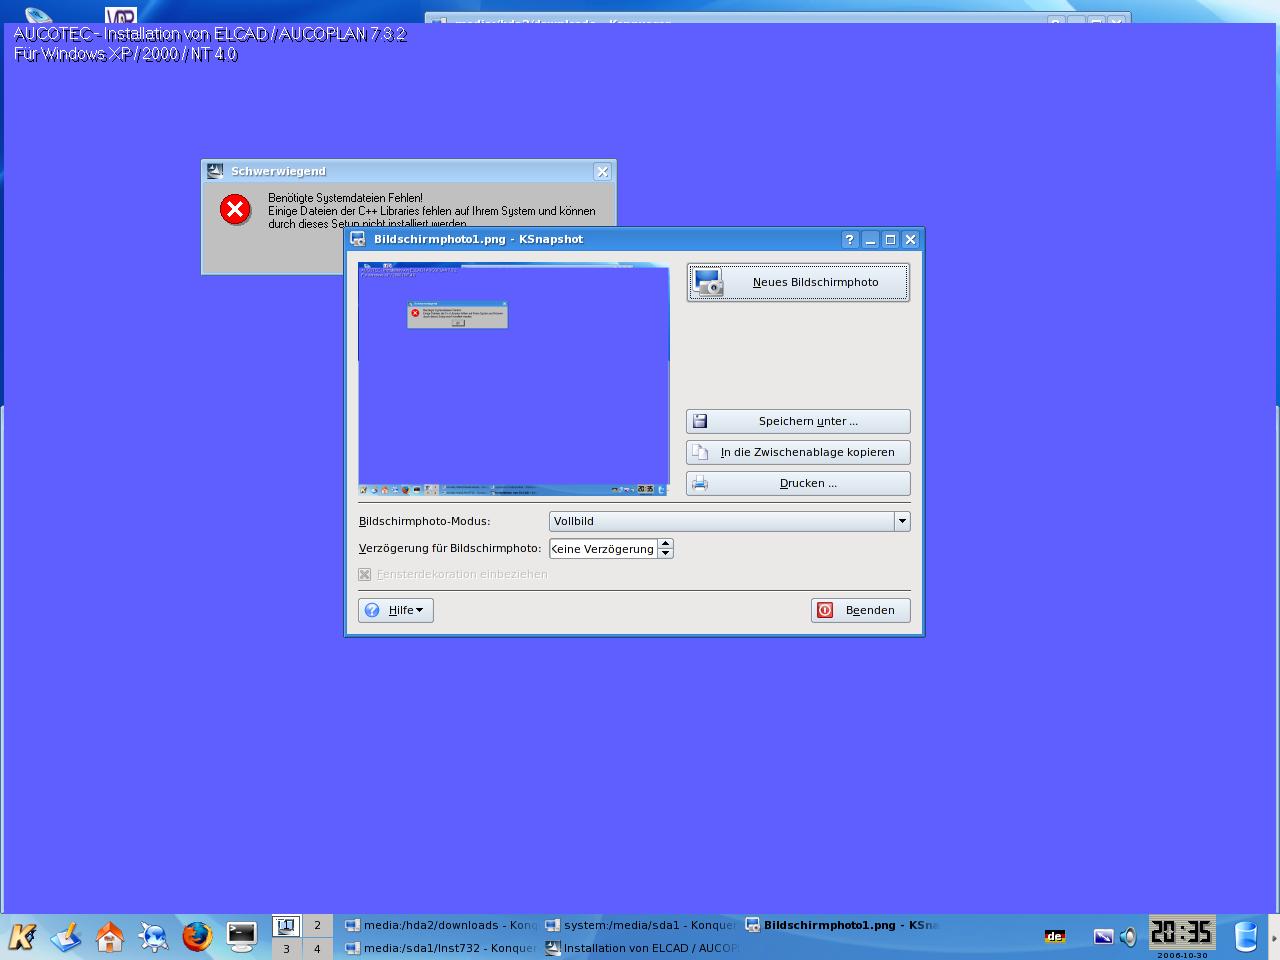The image size is (1280, 960).
Task: Click Speichern unter to save screenshot
Action: (798, 421)
